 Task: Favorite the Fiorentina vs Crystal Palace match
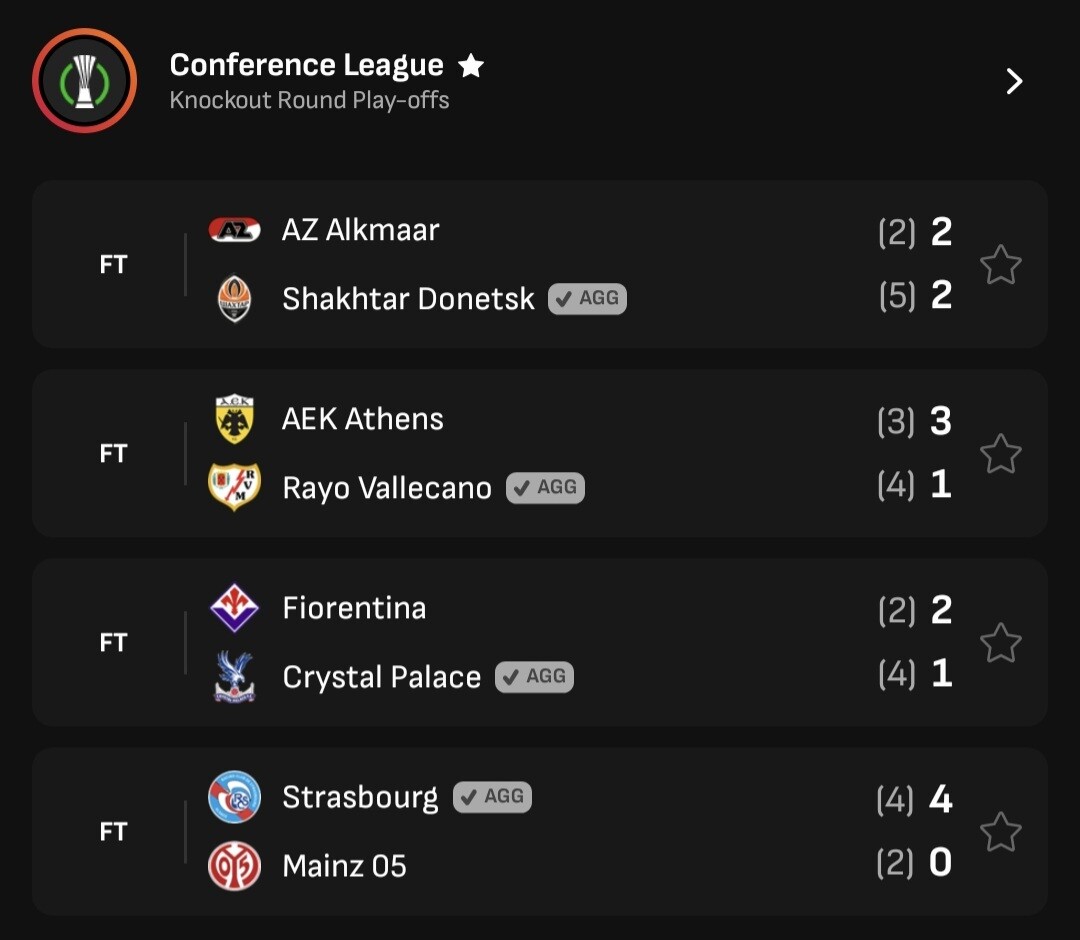point(1000,643)
